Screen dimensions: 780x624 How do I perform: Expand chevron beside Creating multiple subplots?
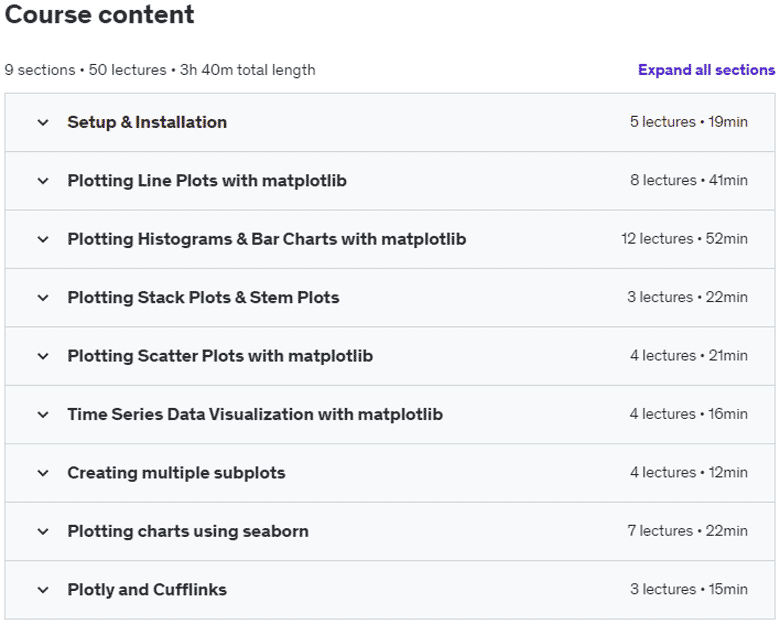tap(43, 473)
